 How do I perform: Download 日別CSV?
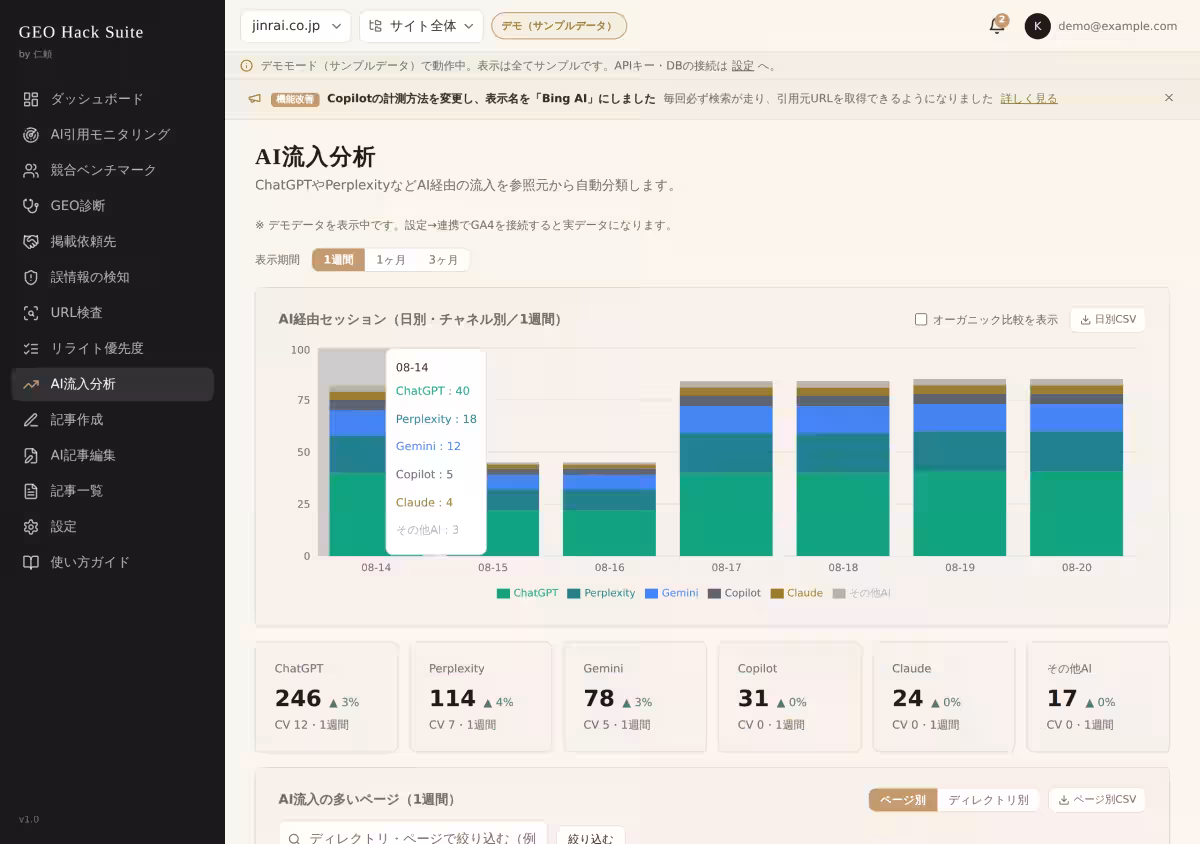1108,320
